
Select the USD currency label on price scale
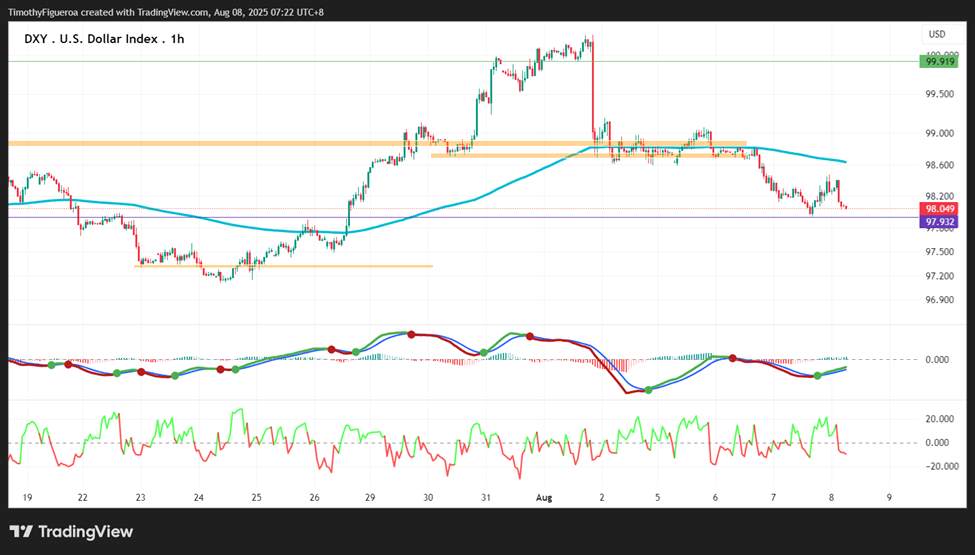937,34
